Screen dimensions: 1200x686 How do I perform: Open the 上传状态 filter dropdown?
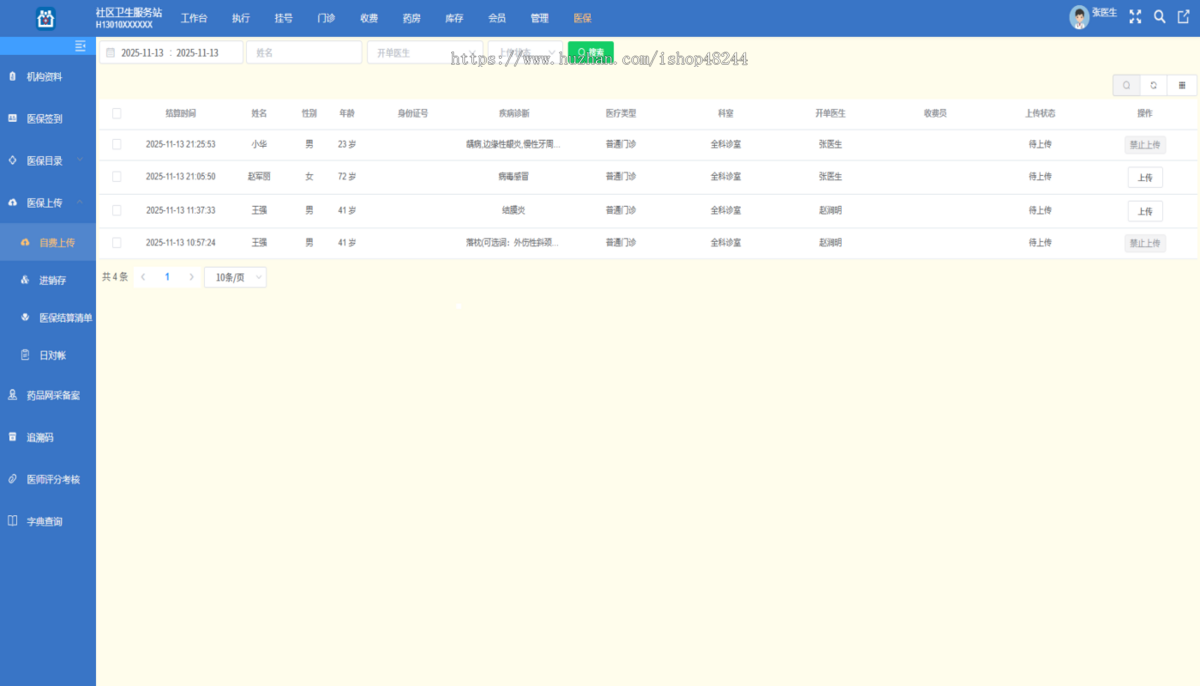tap(525, 52)
